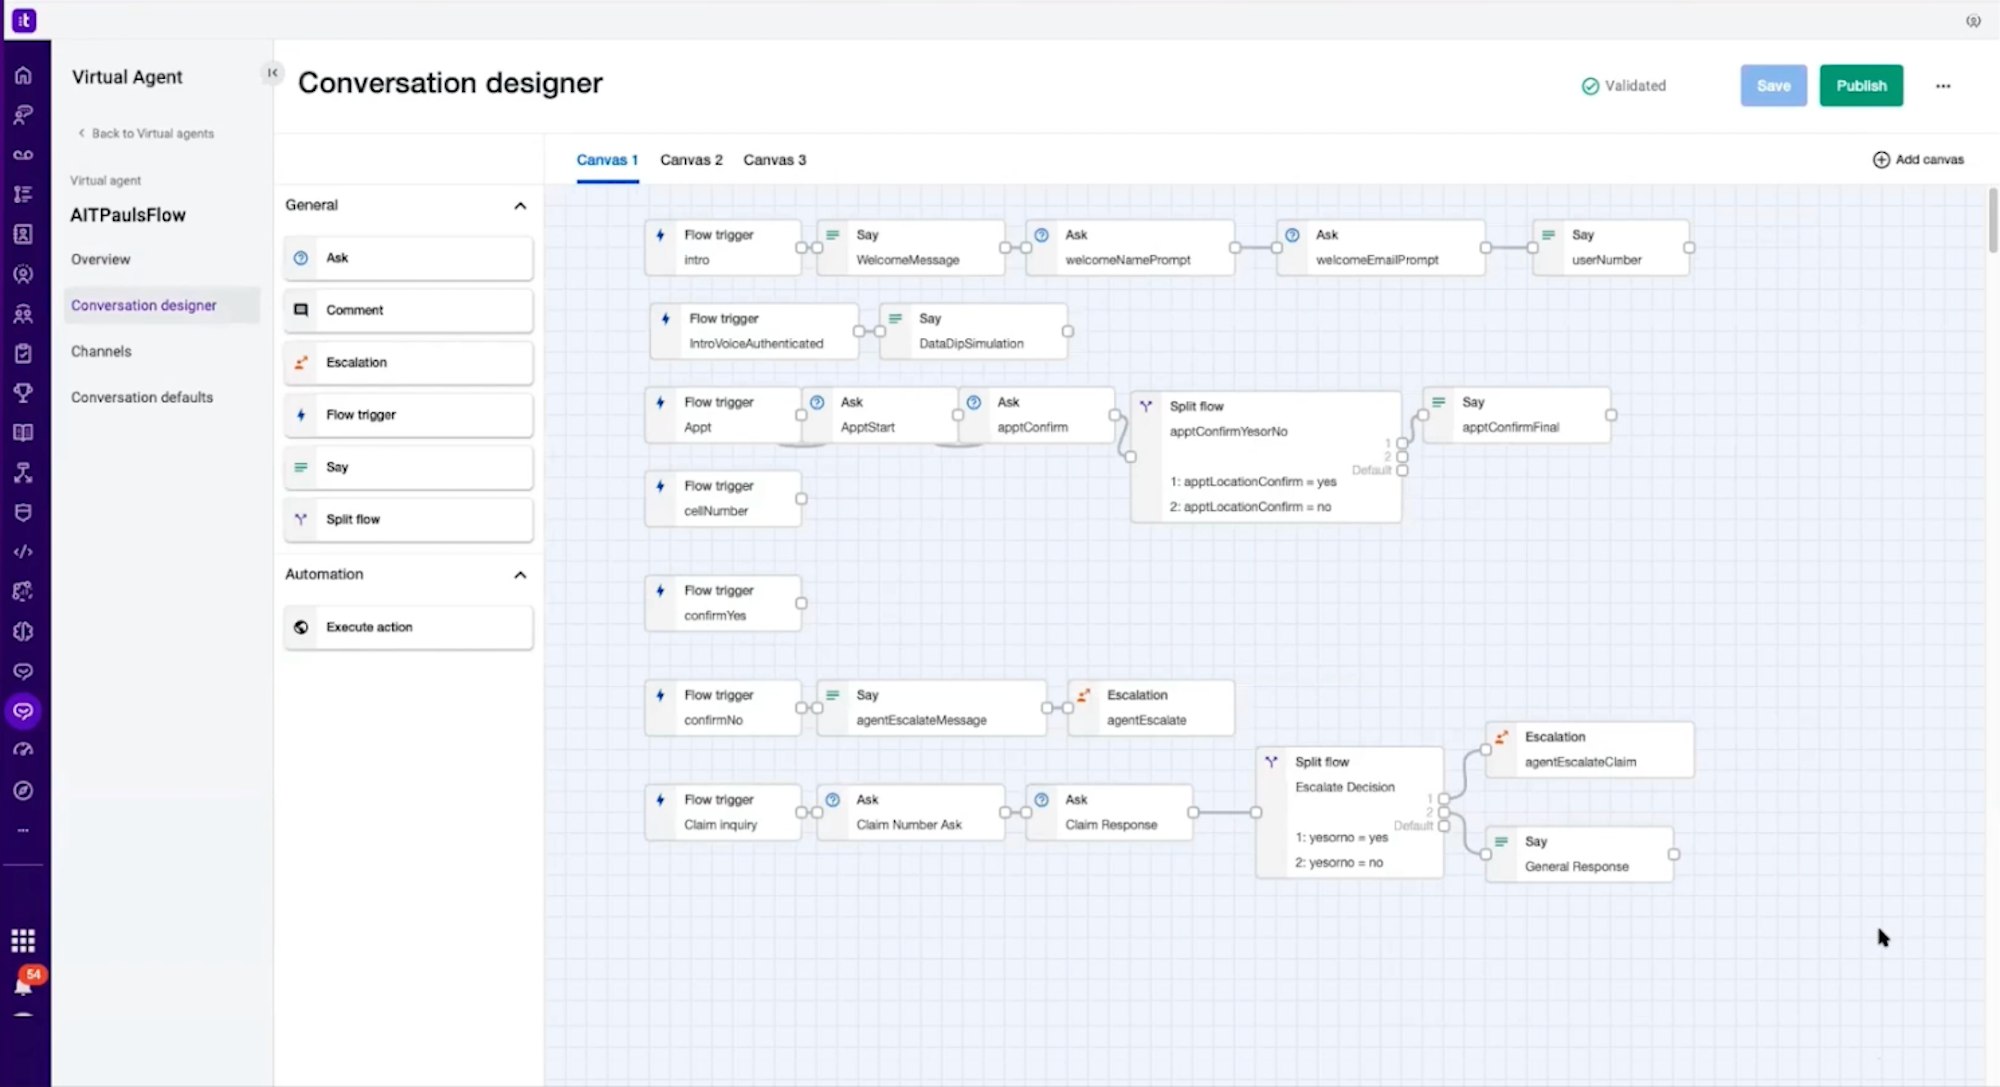Image resolution: width=2000 pixels, height=1087 pixels.
Task: Click the Execute action icon in Automation
Action: 301,626
